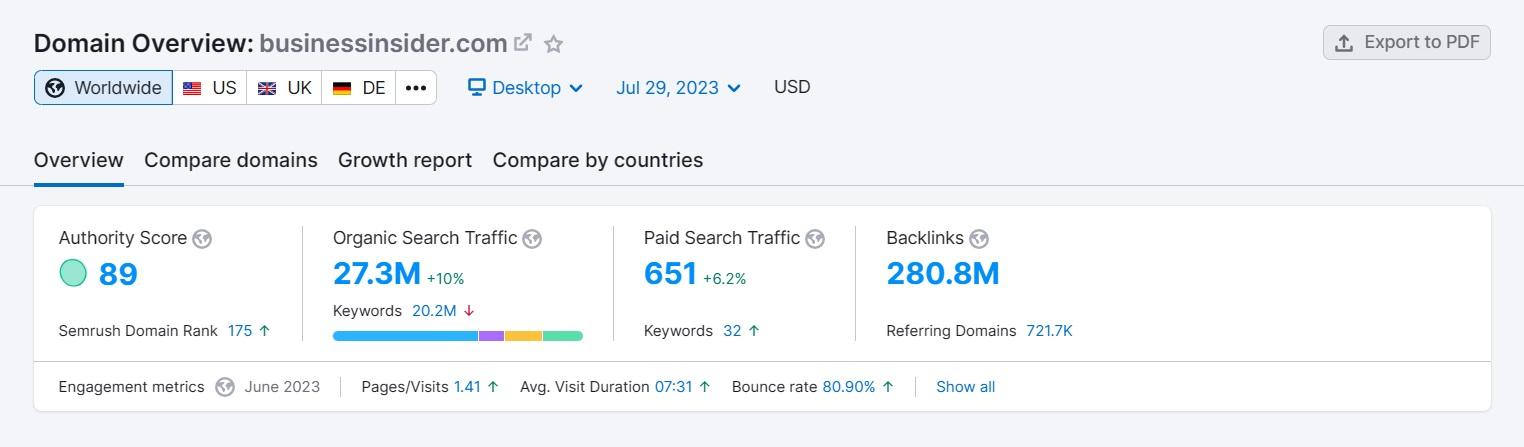Open Semrush Domain Rank 175 link
This screenshot has width=1524, height=447.
240,331
